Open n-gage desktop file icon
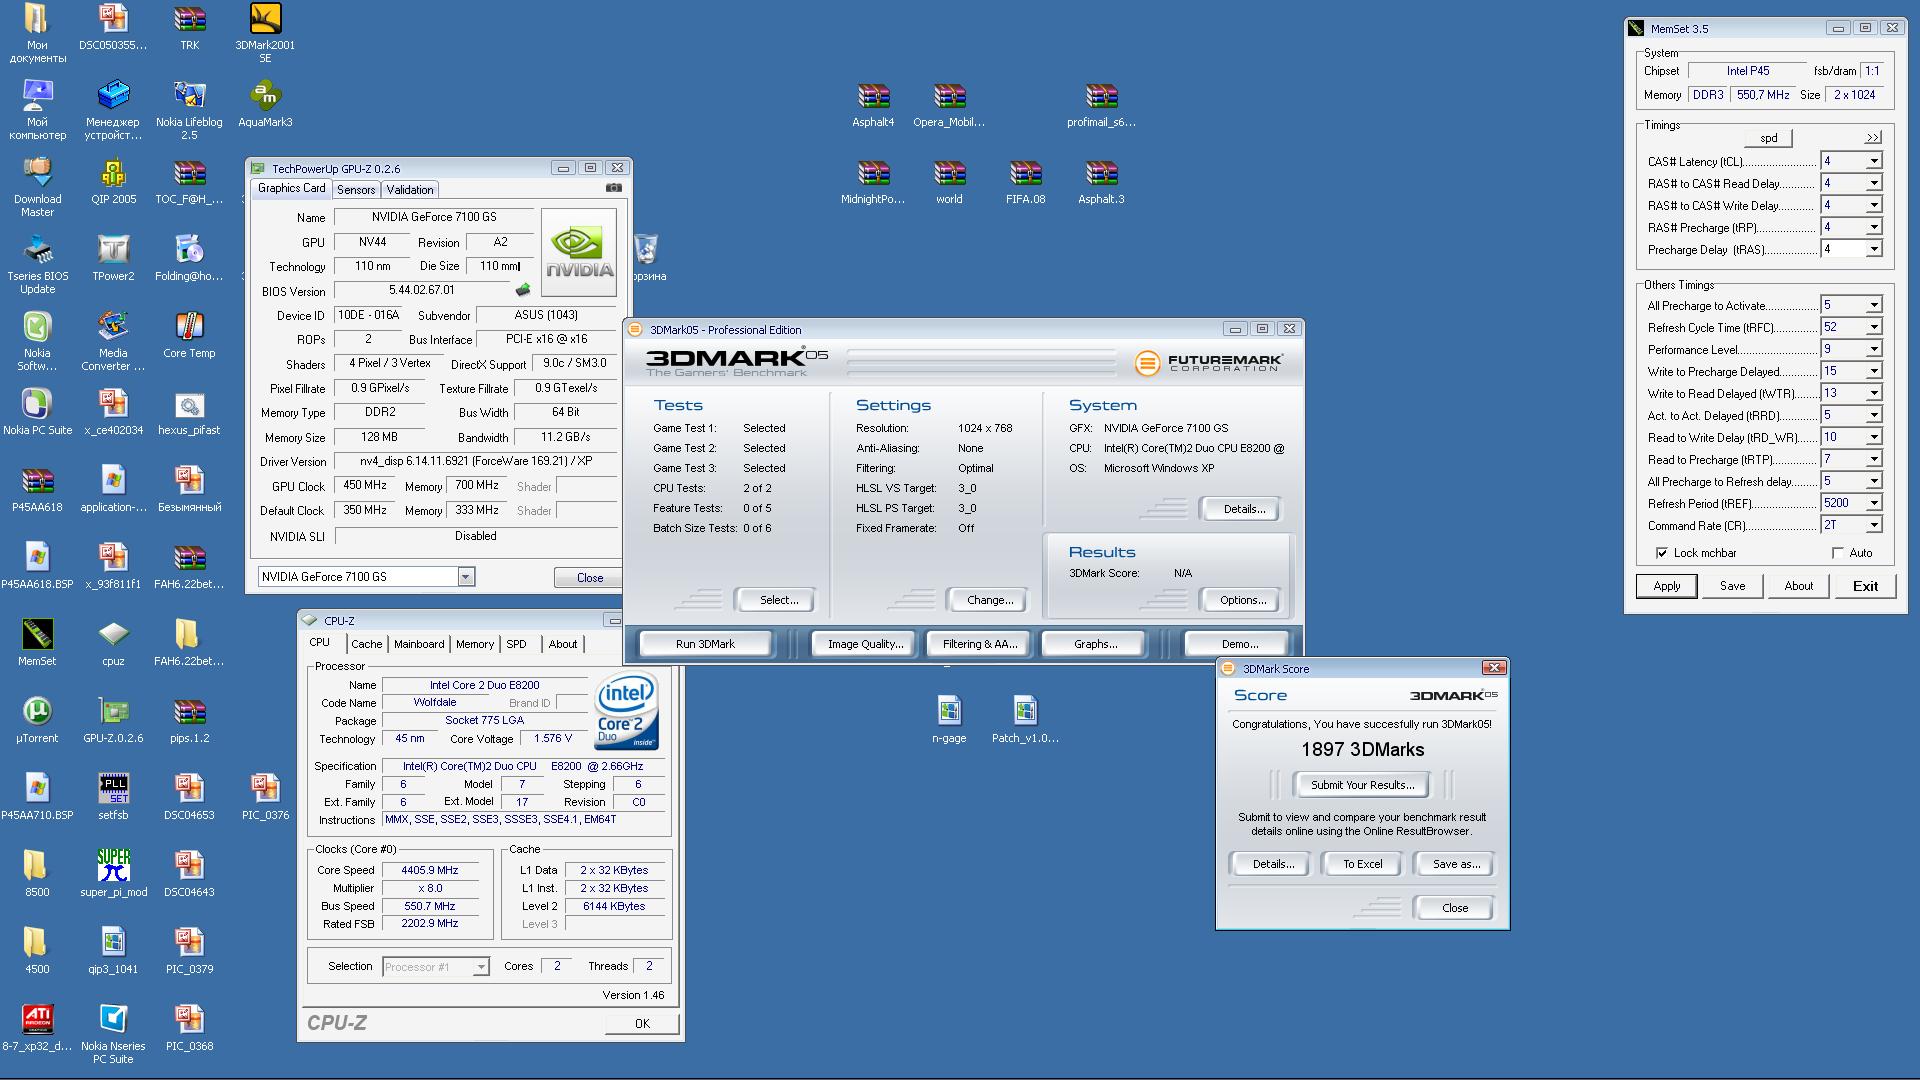Viewport: 1920px width, 1080px height. coord(949,720)
